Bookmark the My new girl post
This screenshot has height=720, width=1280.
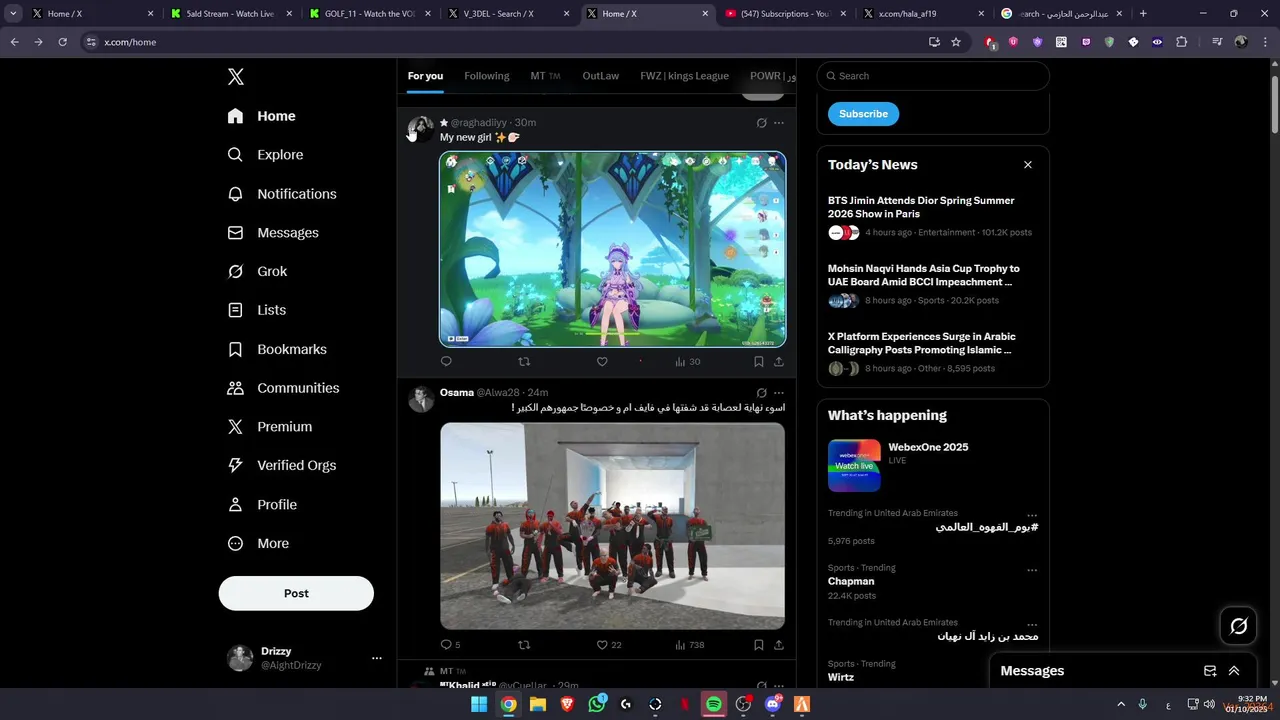tap(759, 362)
